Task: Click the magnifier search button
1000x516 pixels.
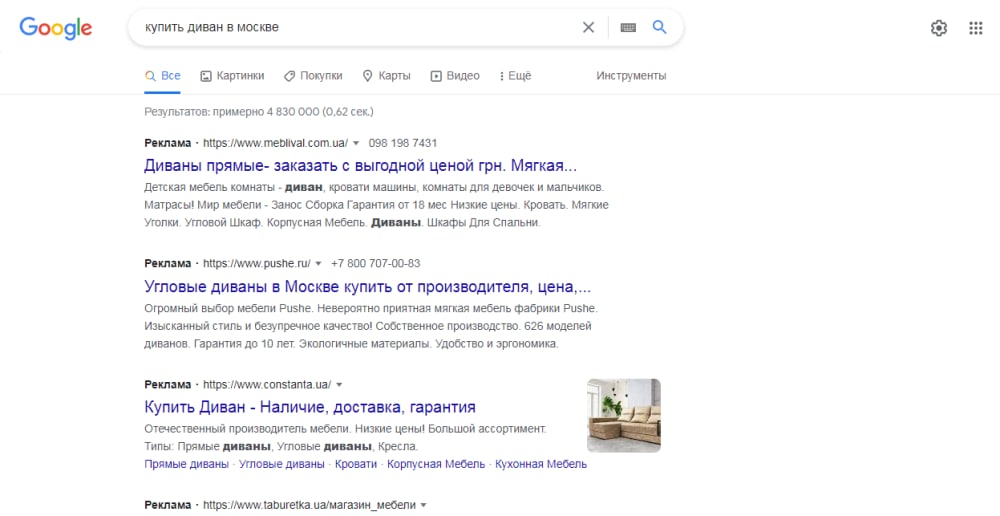Action: [659, 27]
